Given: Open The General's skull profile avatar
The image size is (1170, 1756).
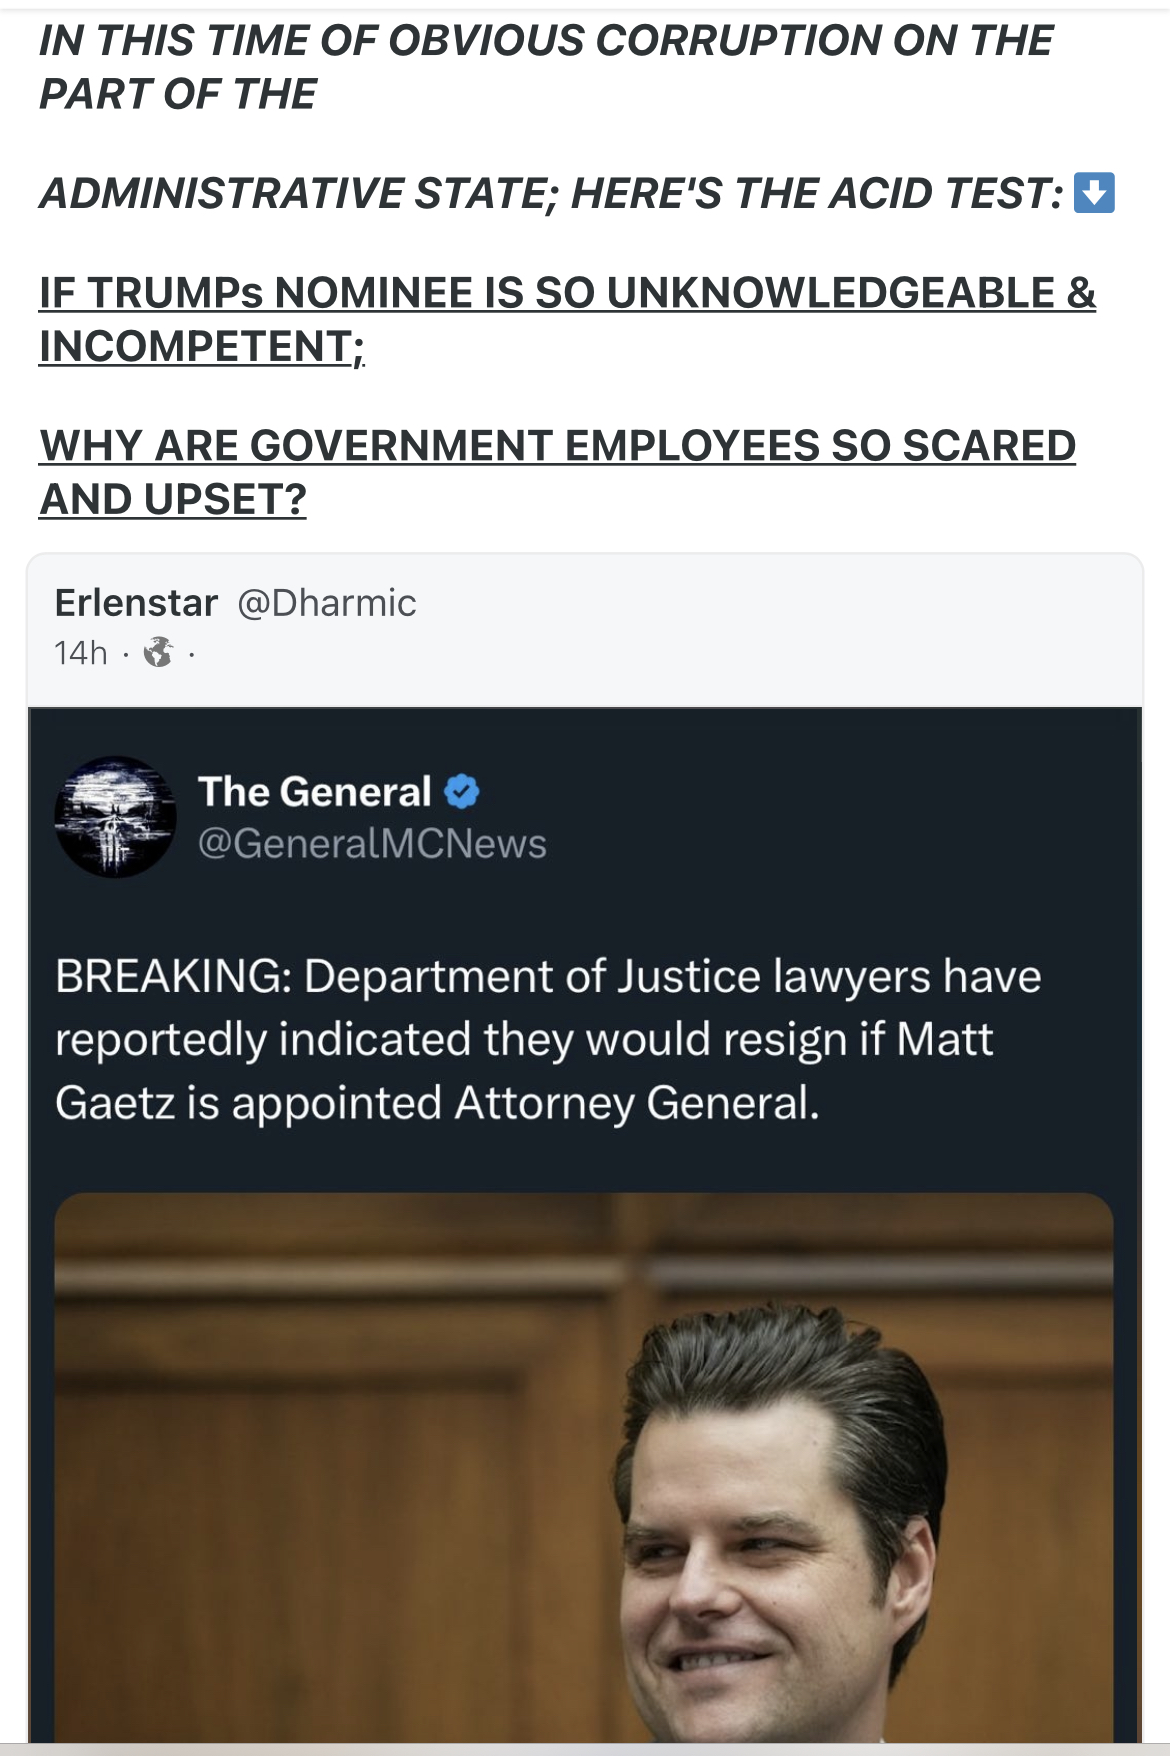Looking at the screenshot, I should pyautogui.click(x=115, y=817).
